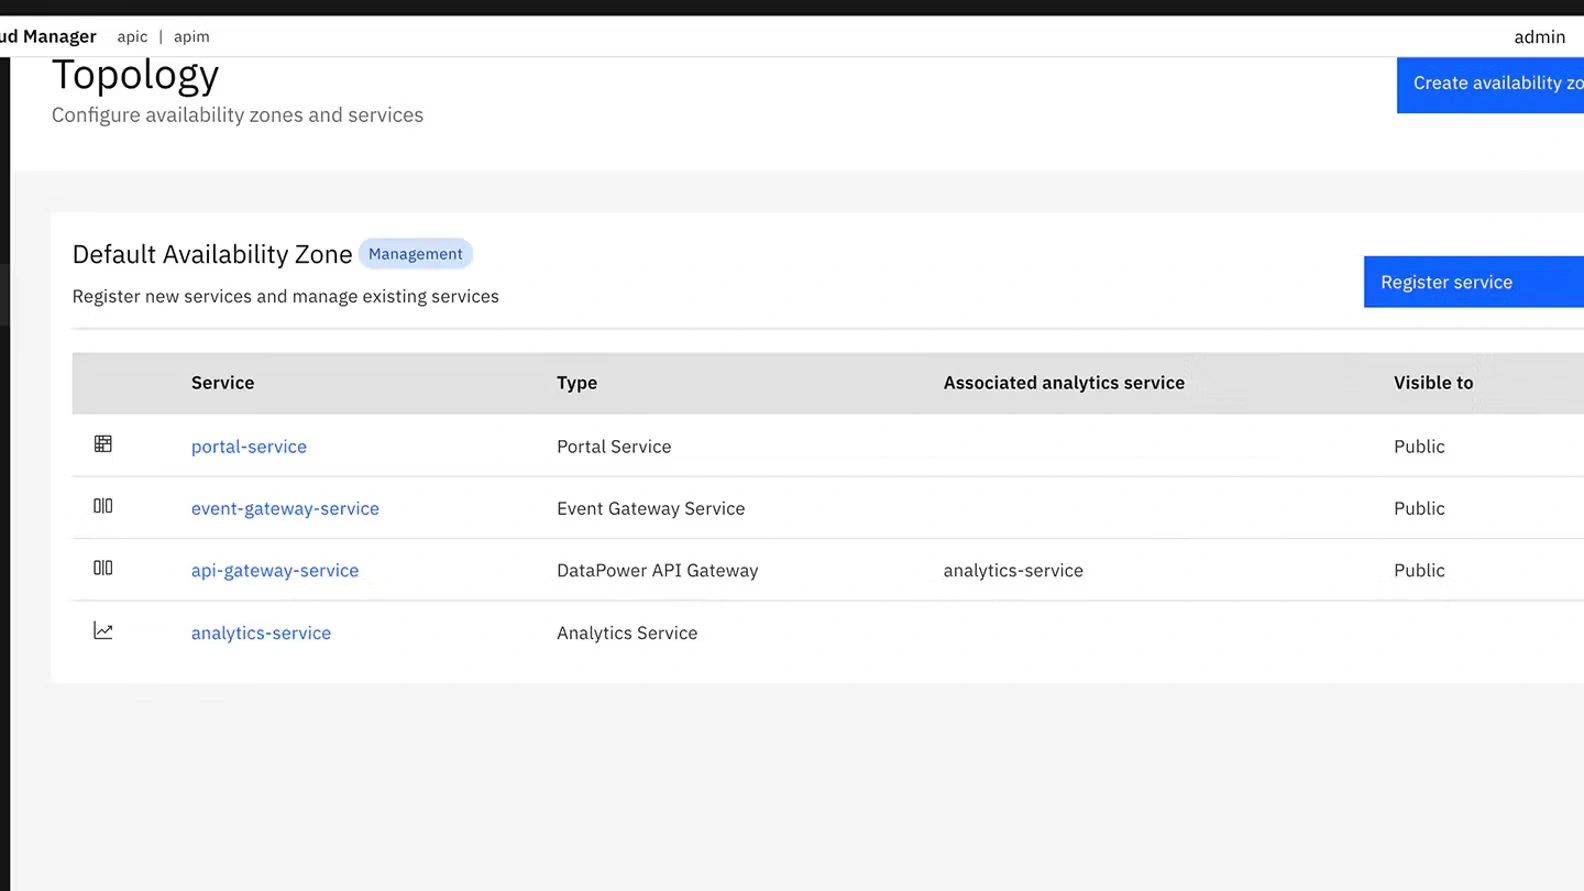
Task: Click the Type column header
Action: [x=577, y=383]
